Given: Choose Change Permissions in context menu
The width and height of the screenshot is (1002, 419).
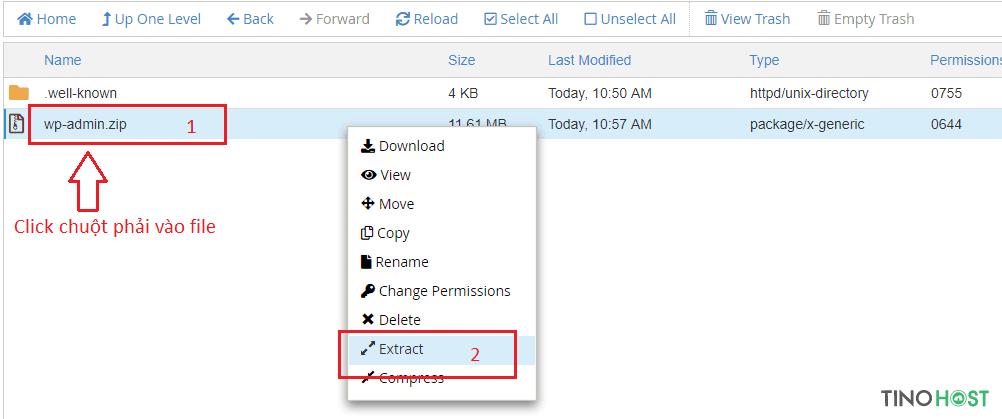Looking at the screenshot, I should [x=436, y=291].
